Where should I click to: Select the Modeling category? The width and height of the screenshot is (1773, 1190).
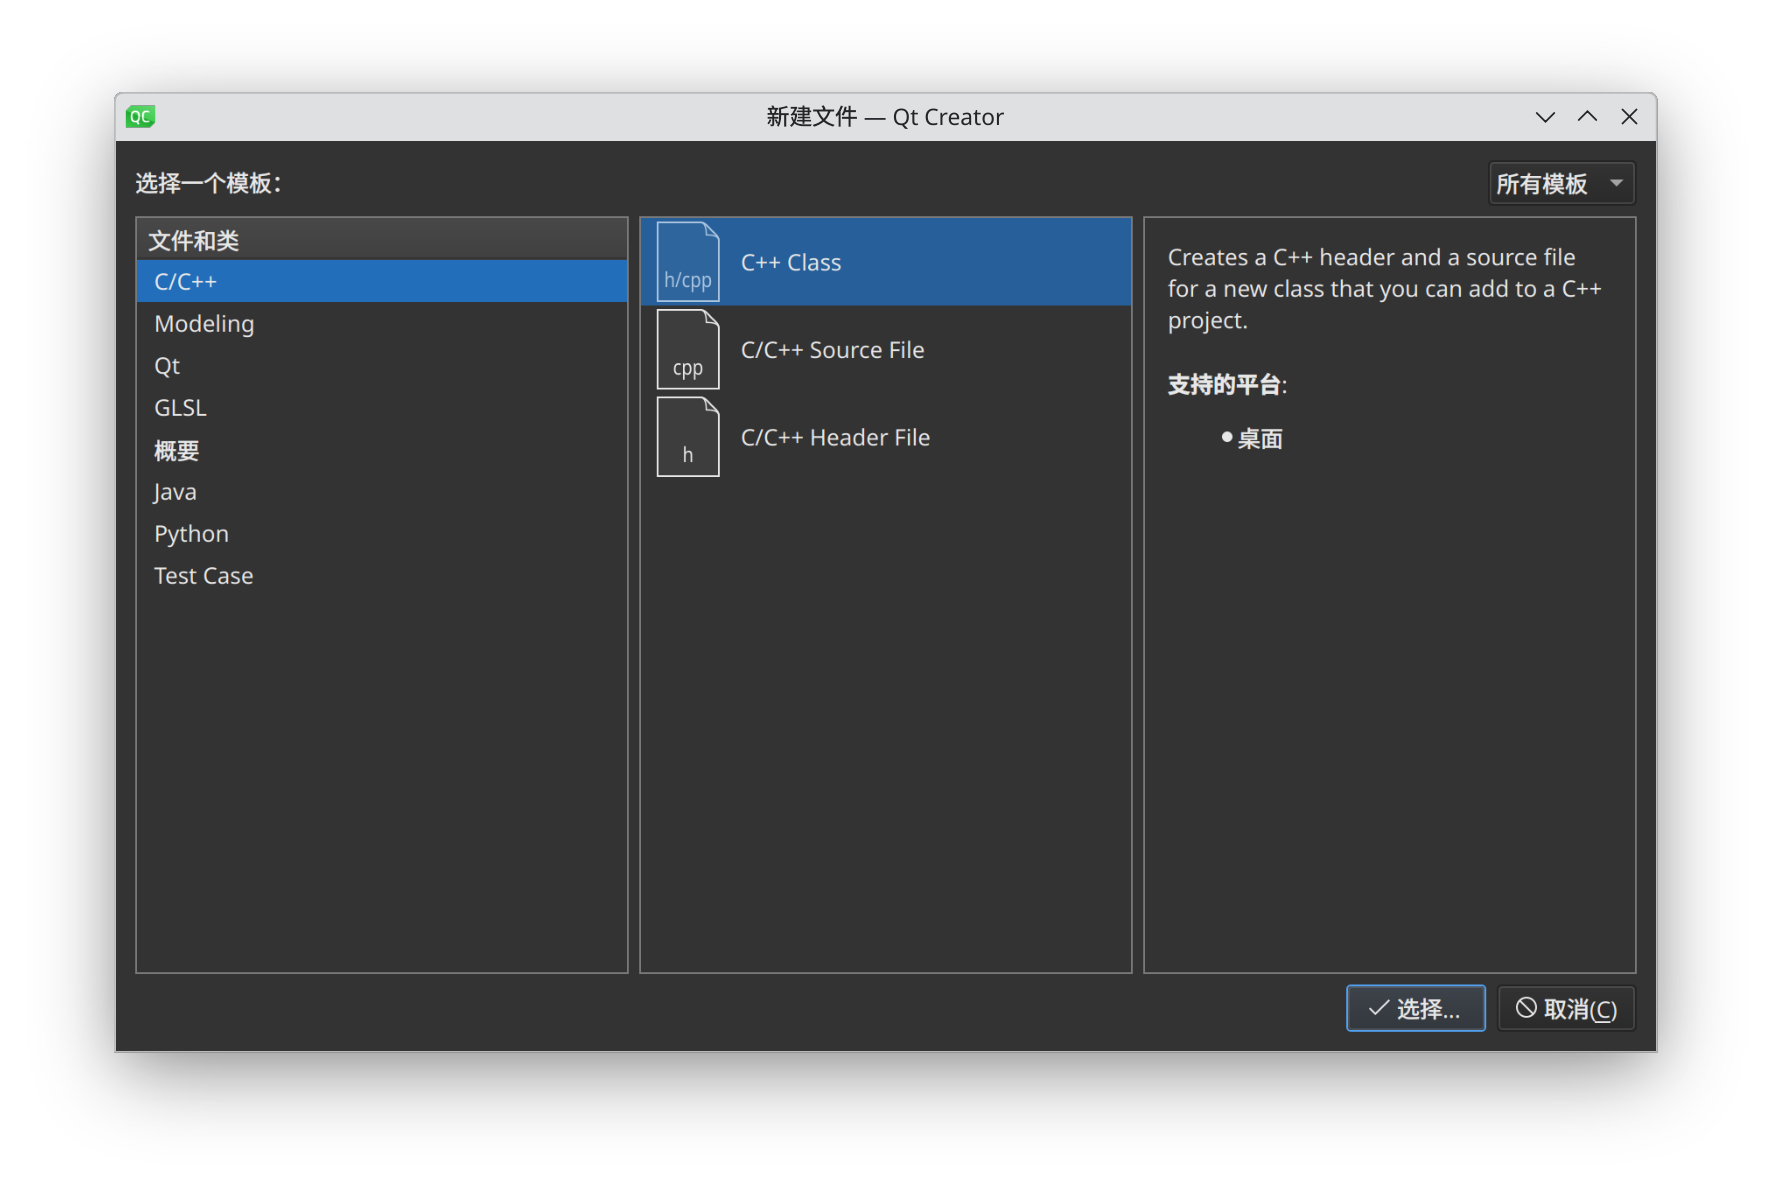(x=382, y=323)
